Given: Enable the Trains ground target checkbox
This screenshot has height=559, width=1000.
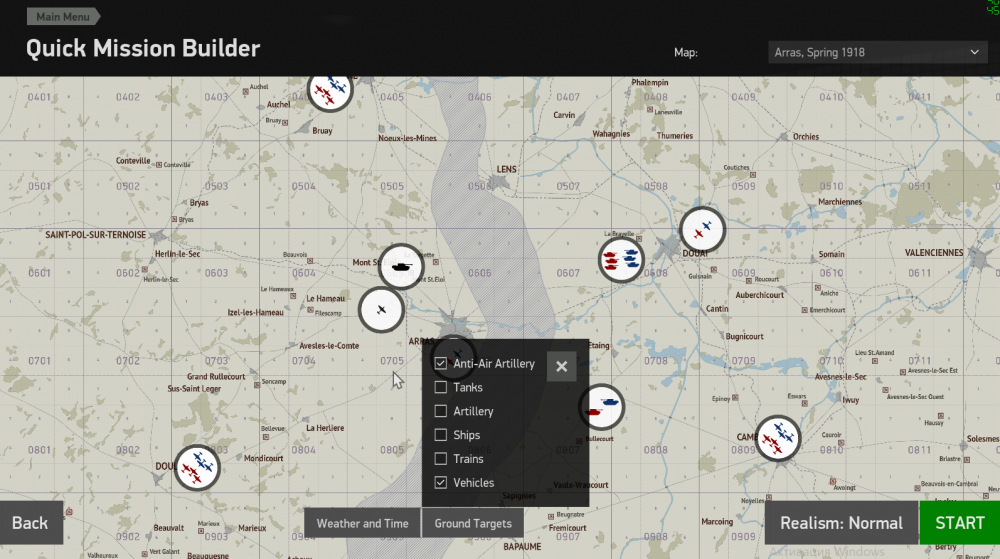Looking at the screenshot, I should [441, 458].
